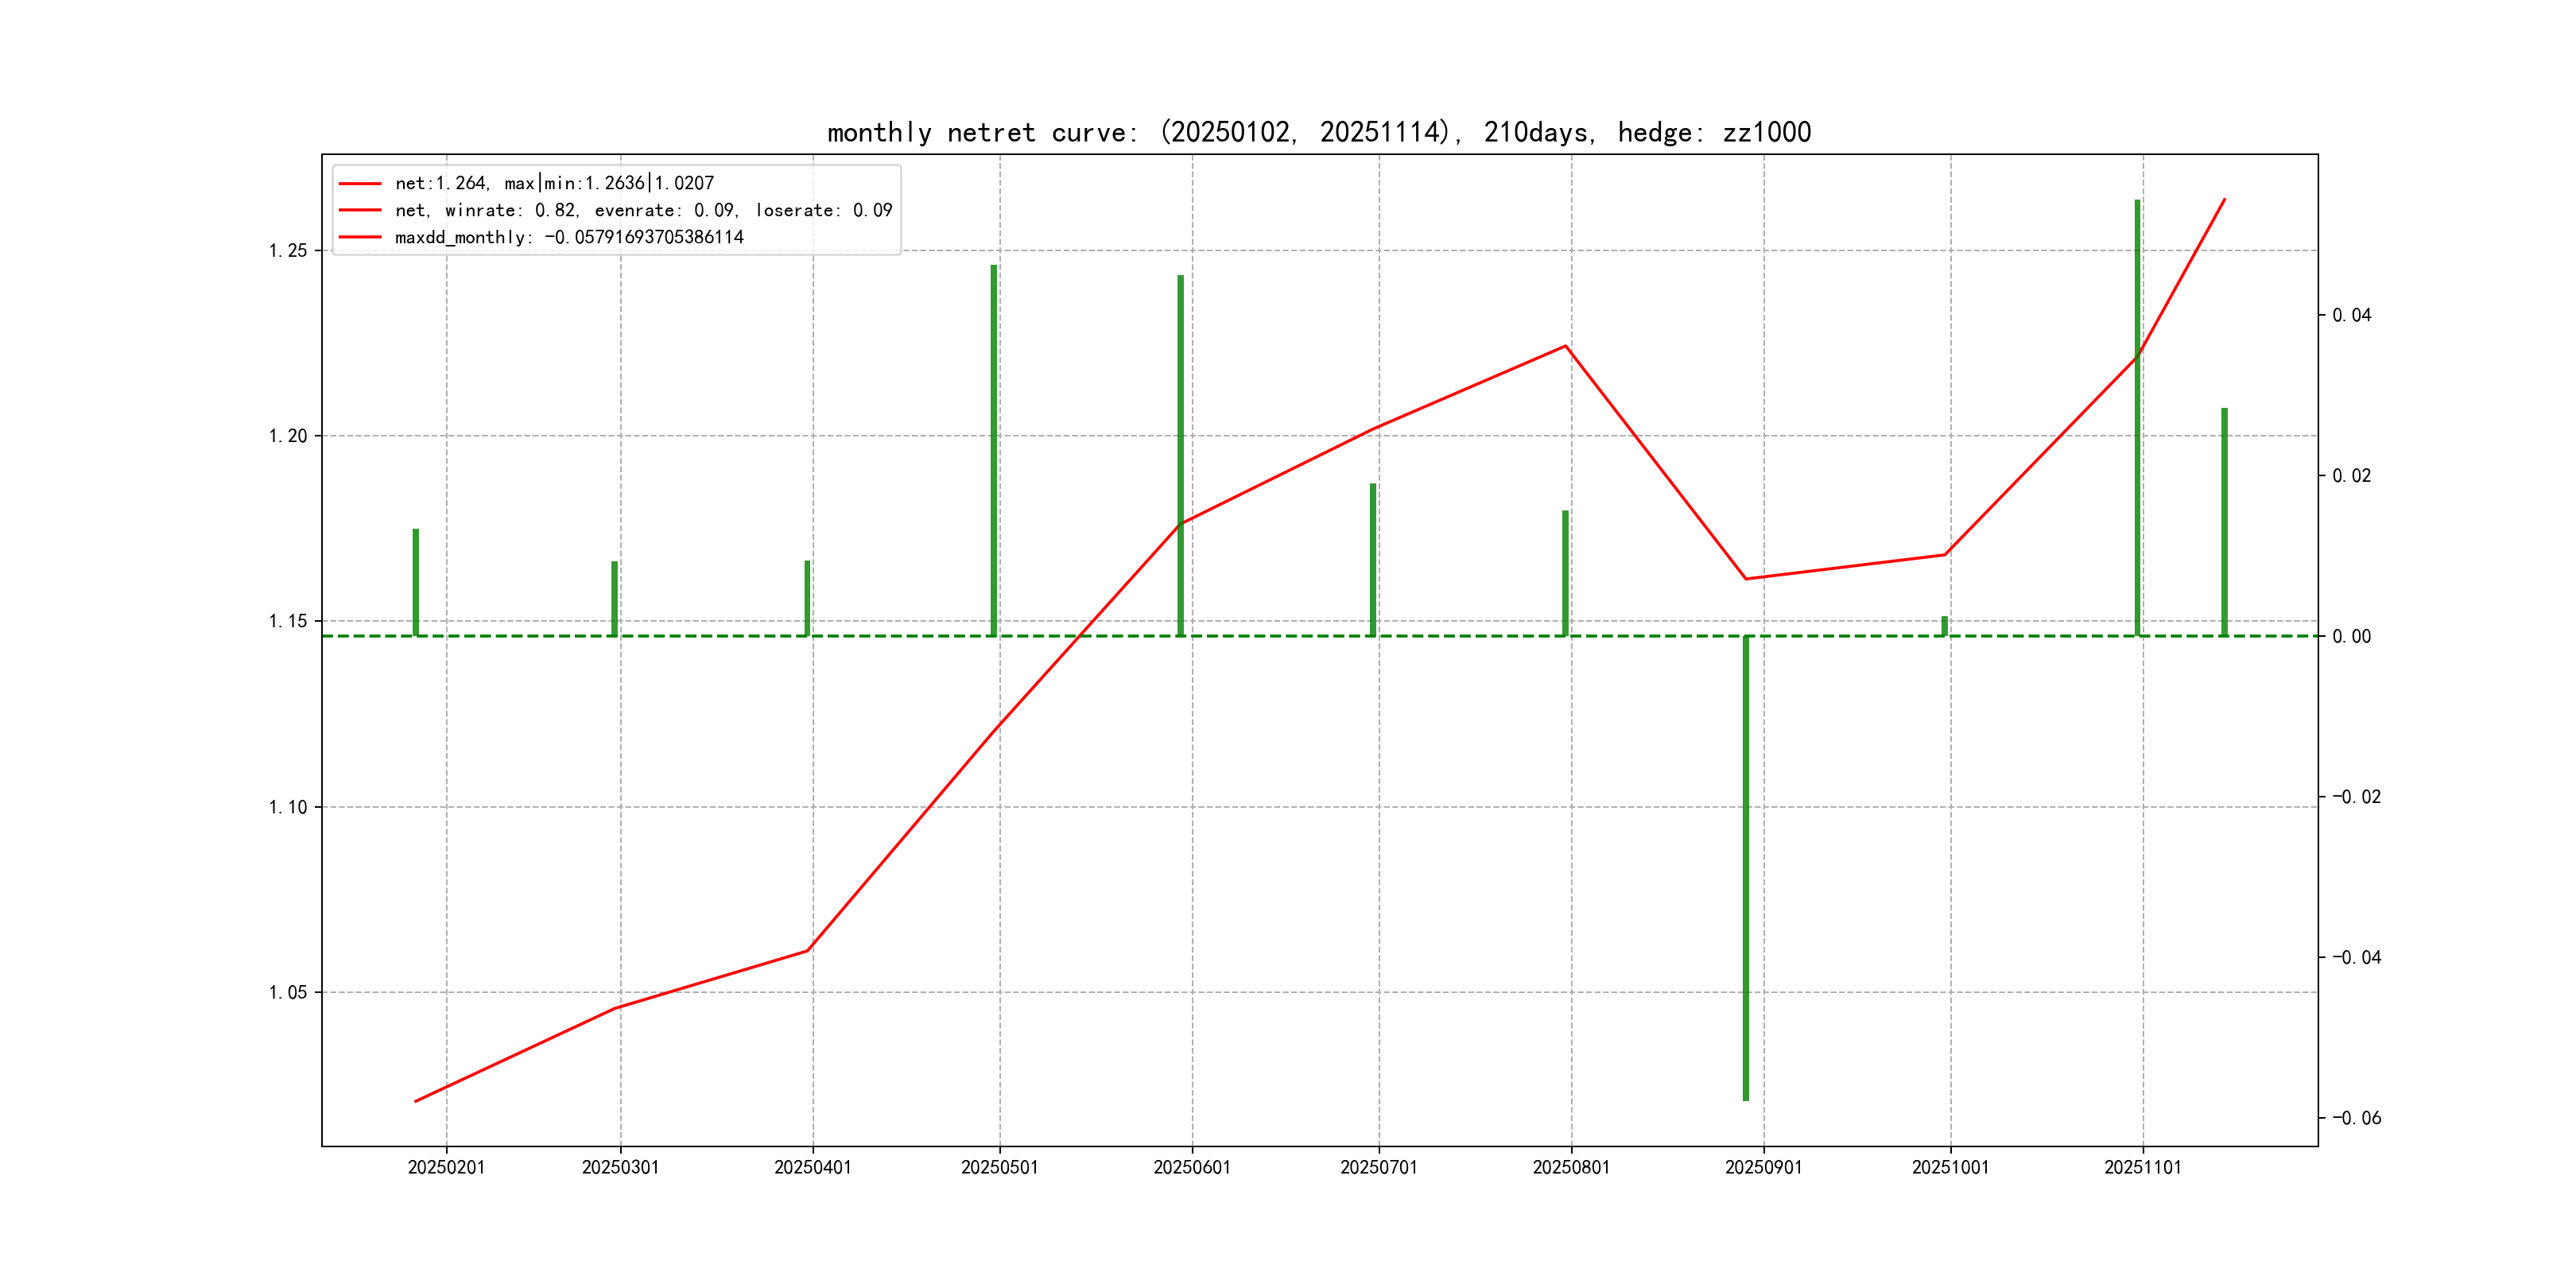Click the red line sample beside maxdd_monthly
The height and width of the screenshot is (1288, 2576).
[x=360, y=237]
